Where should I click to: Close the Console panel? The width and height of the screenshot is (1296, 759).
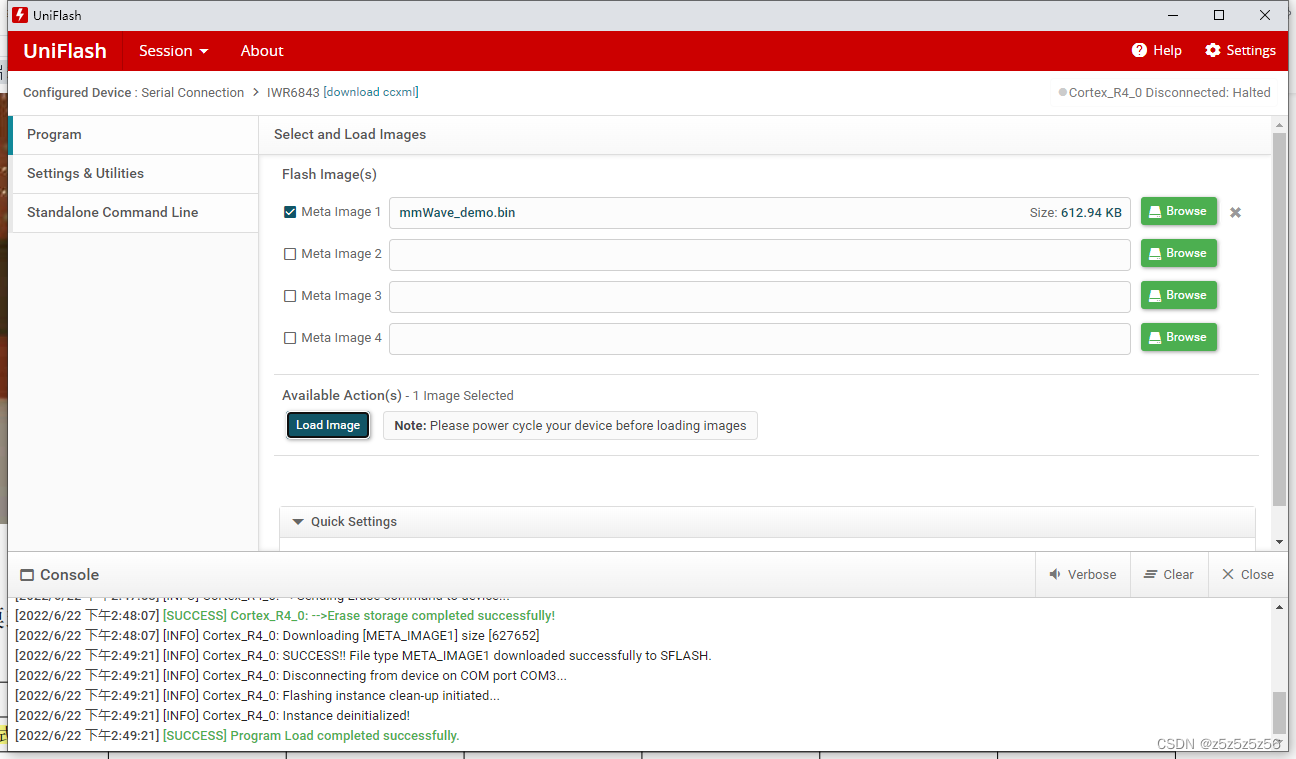tap(1248, 575)
